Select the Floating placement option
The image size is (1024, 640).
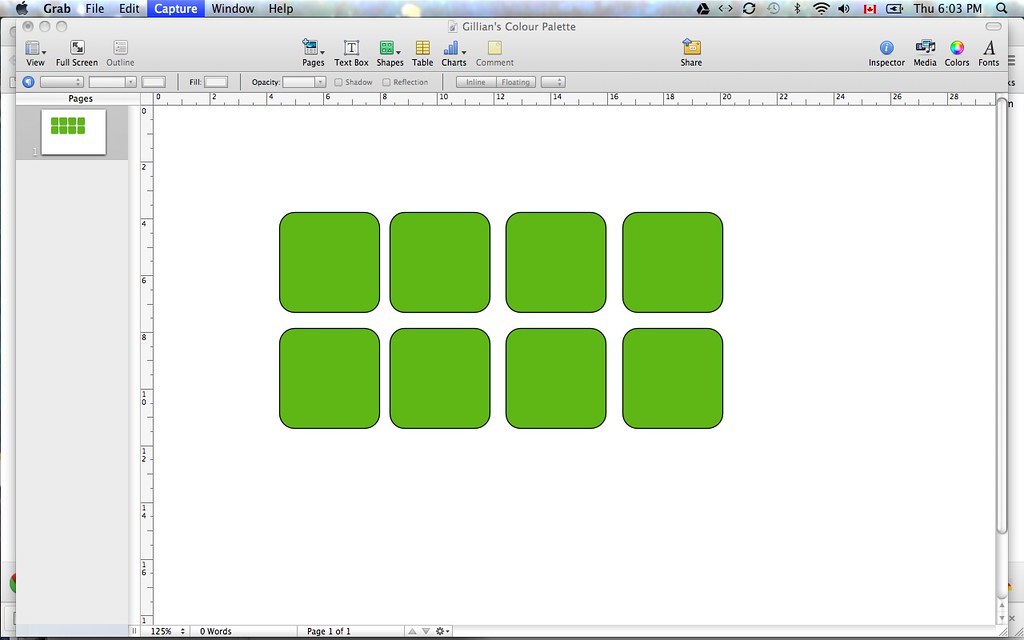pos(516,82)
